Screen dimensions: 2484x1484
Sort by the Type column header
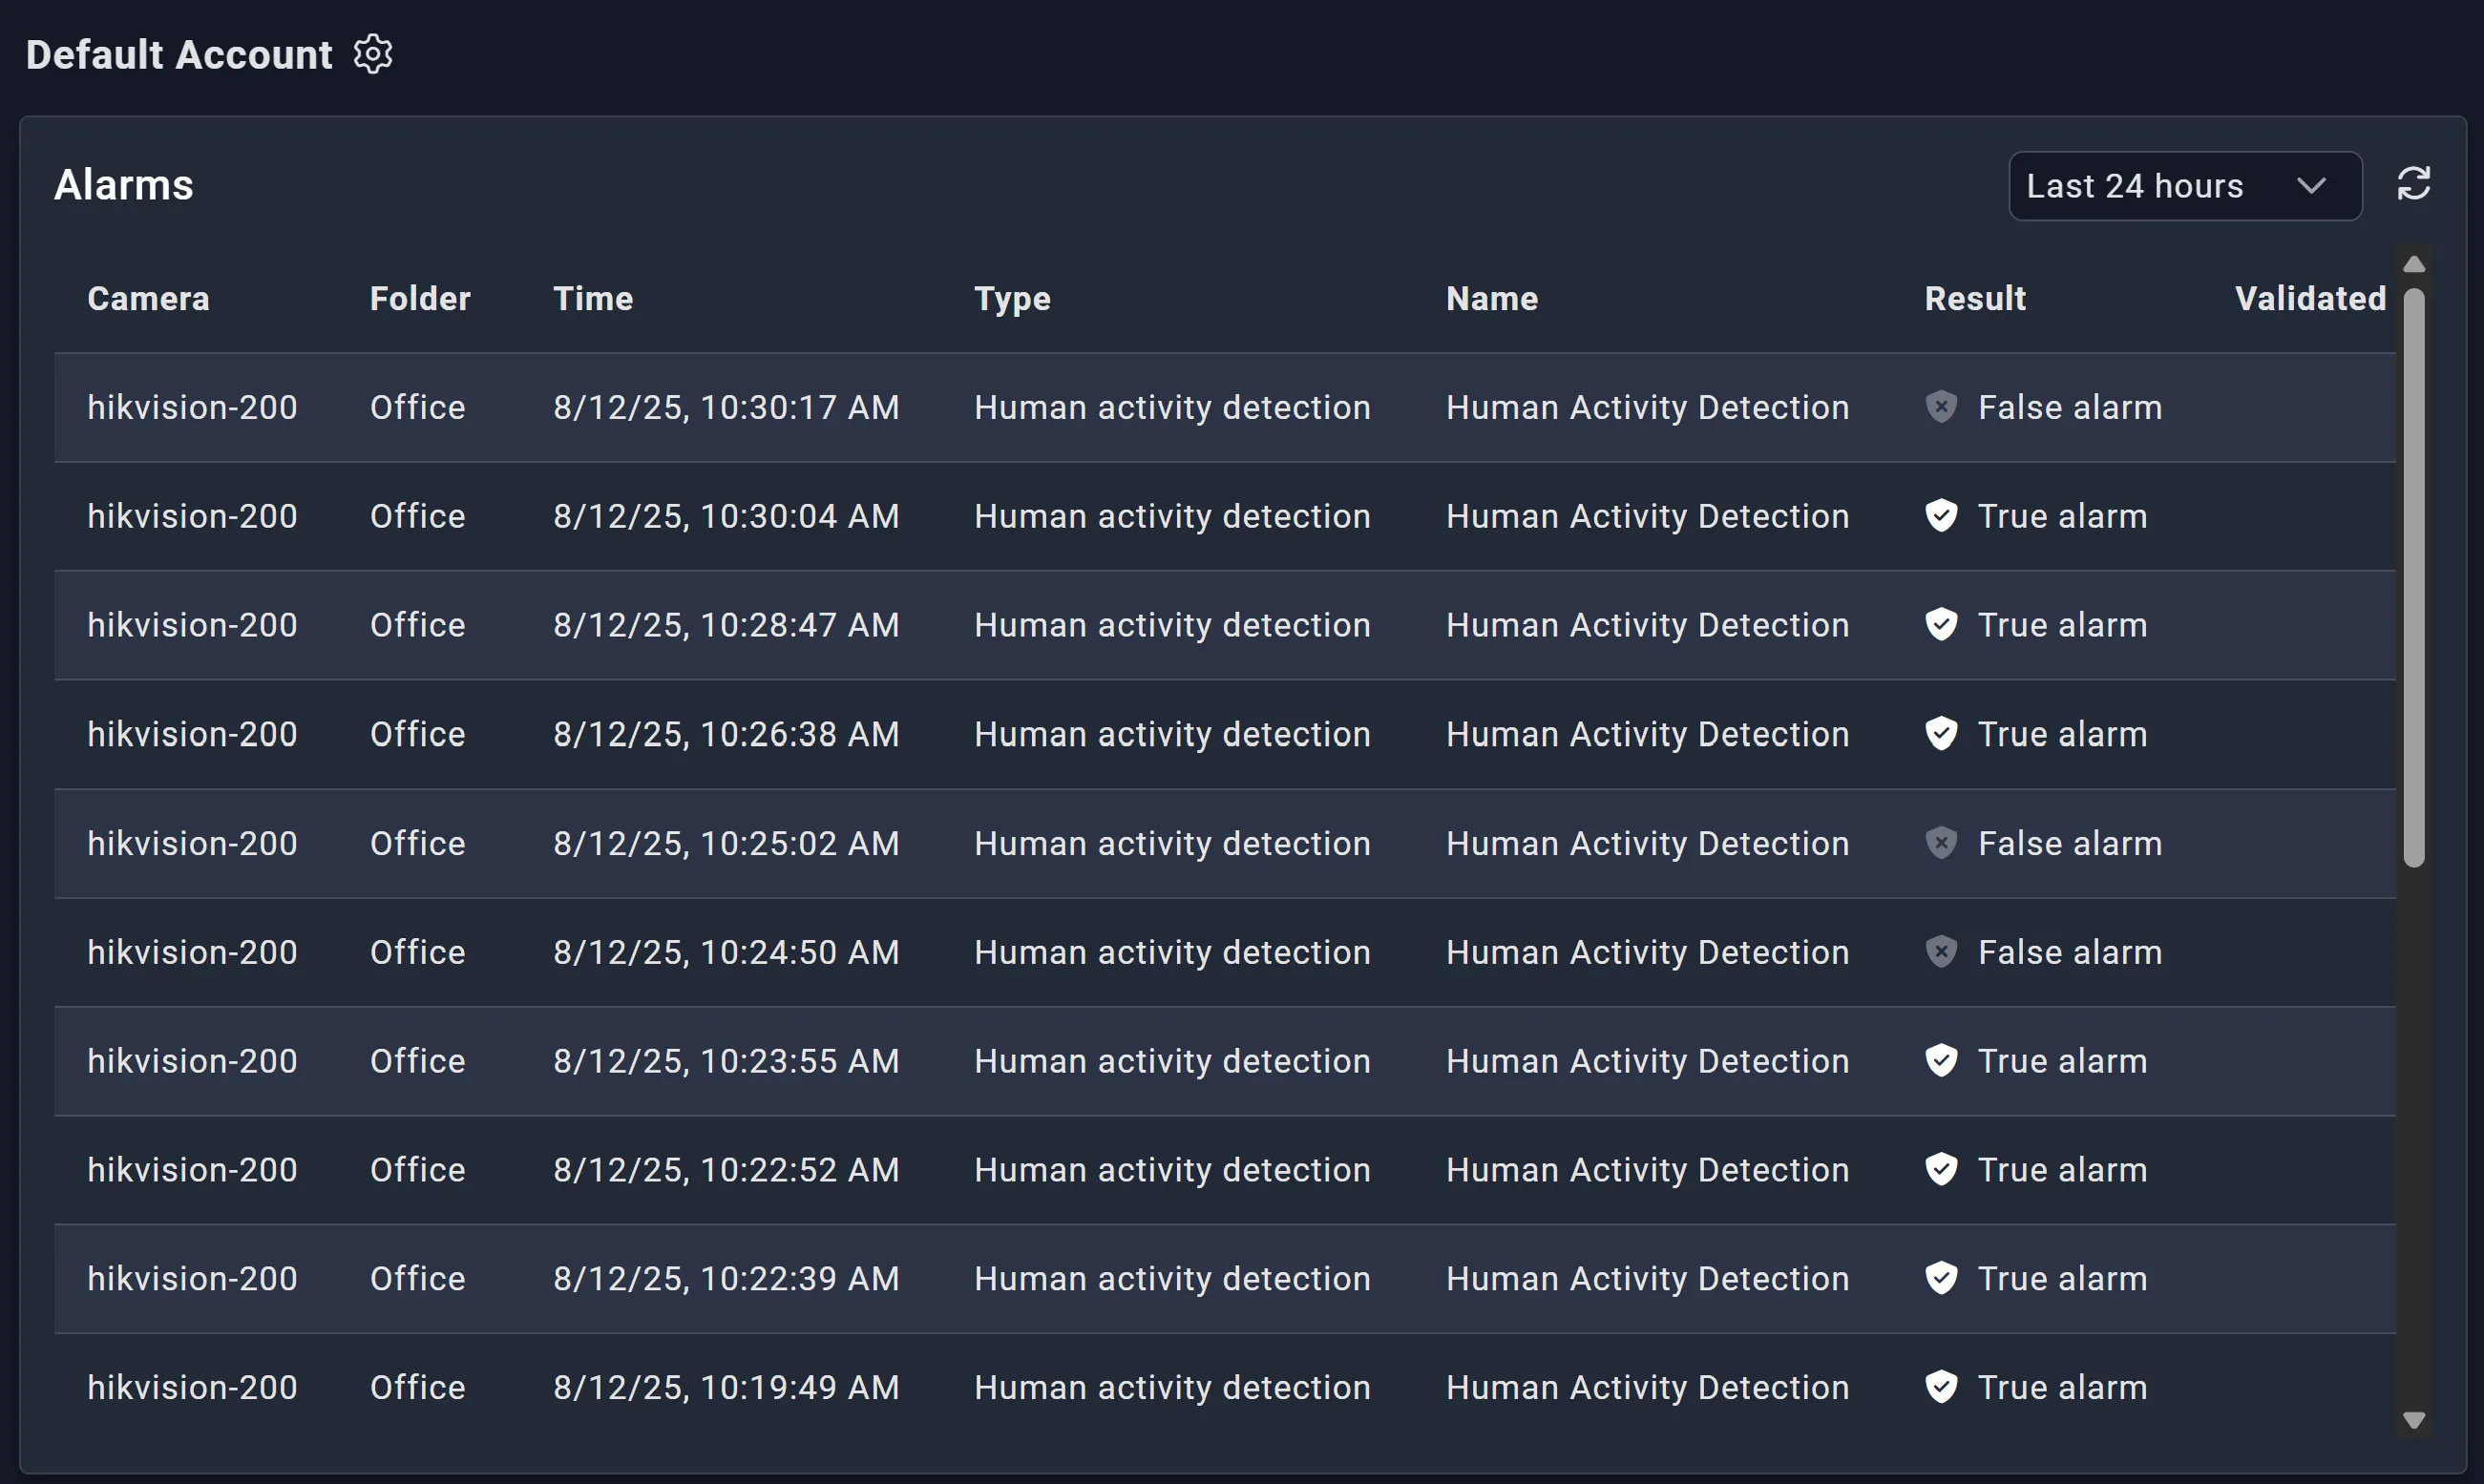(1012, 298)
